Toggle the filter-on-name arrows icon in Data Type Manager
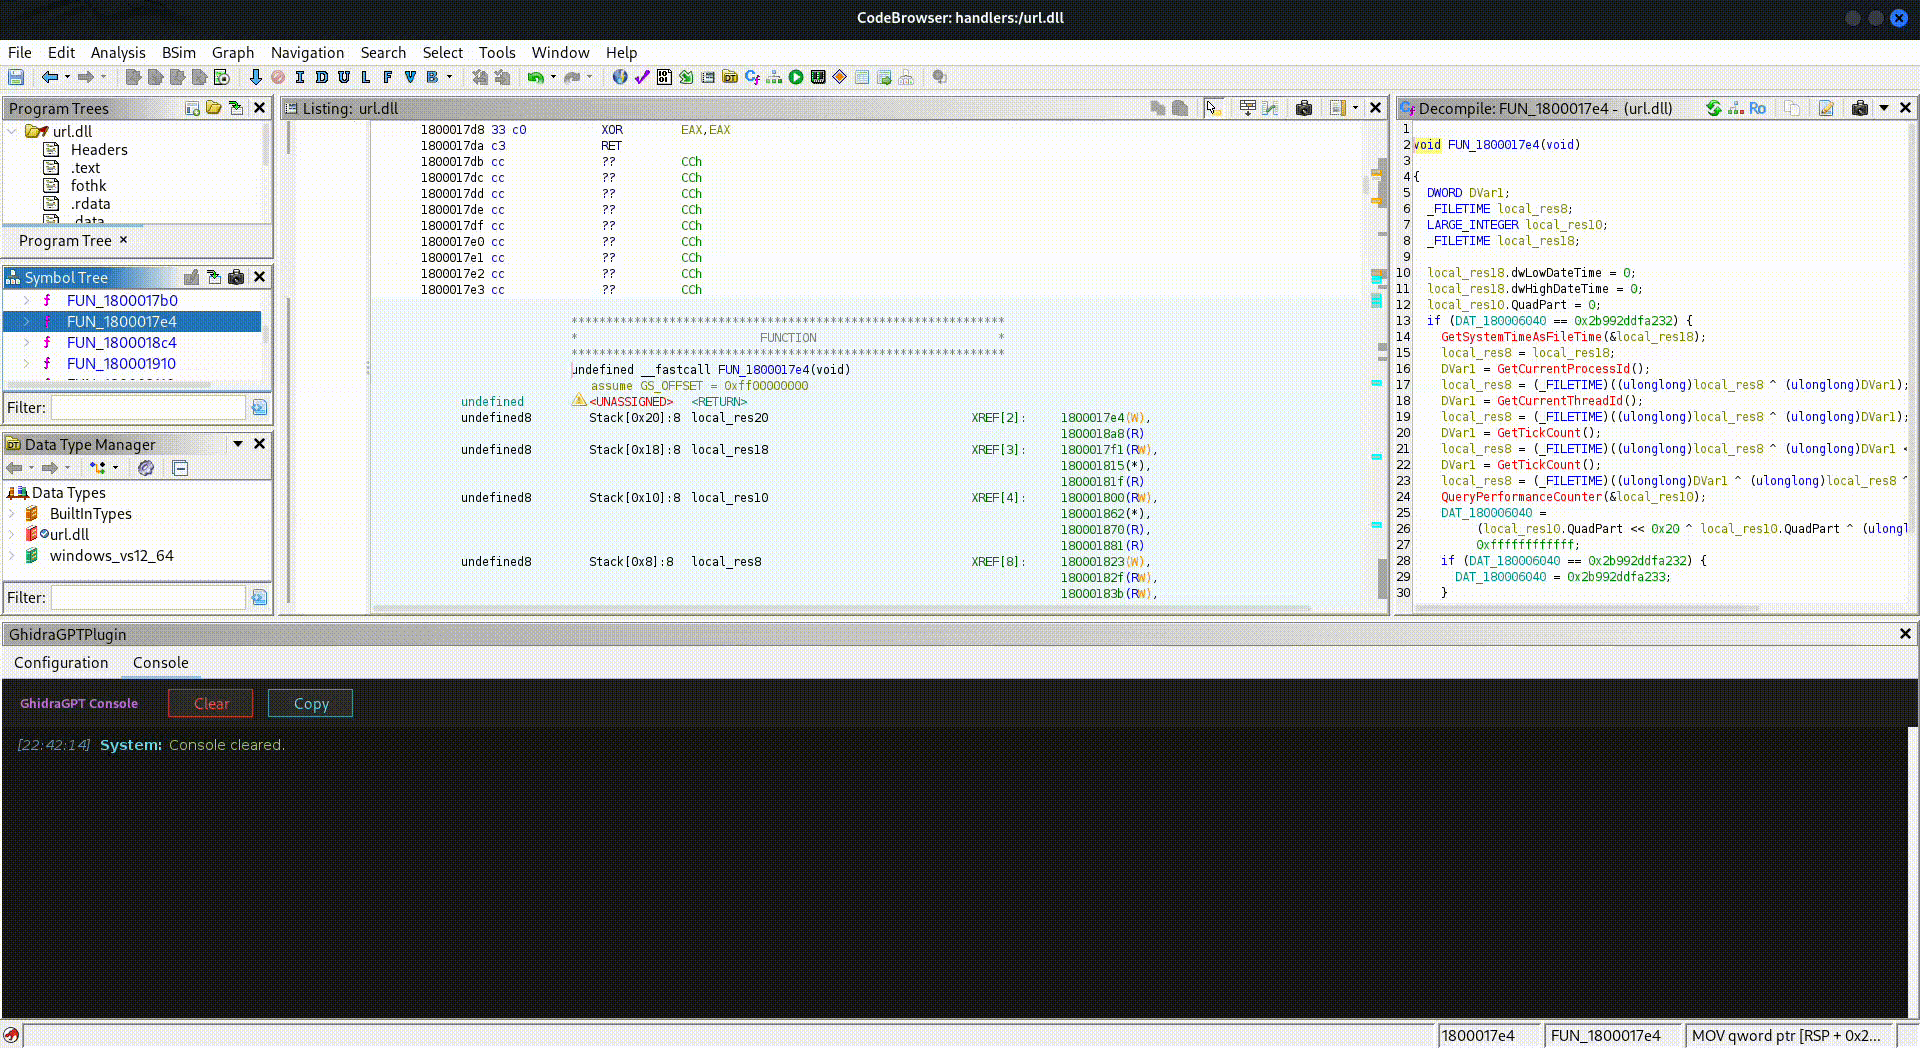 (98, 468)
